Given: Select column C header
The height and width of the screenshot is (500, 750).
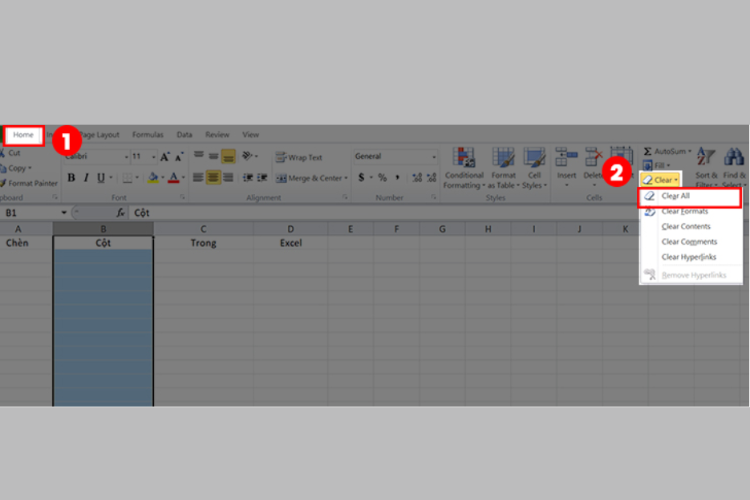Looking at the screenshot, I should [x=203, y=229].
